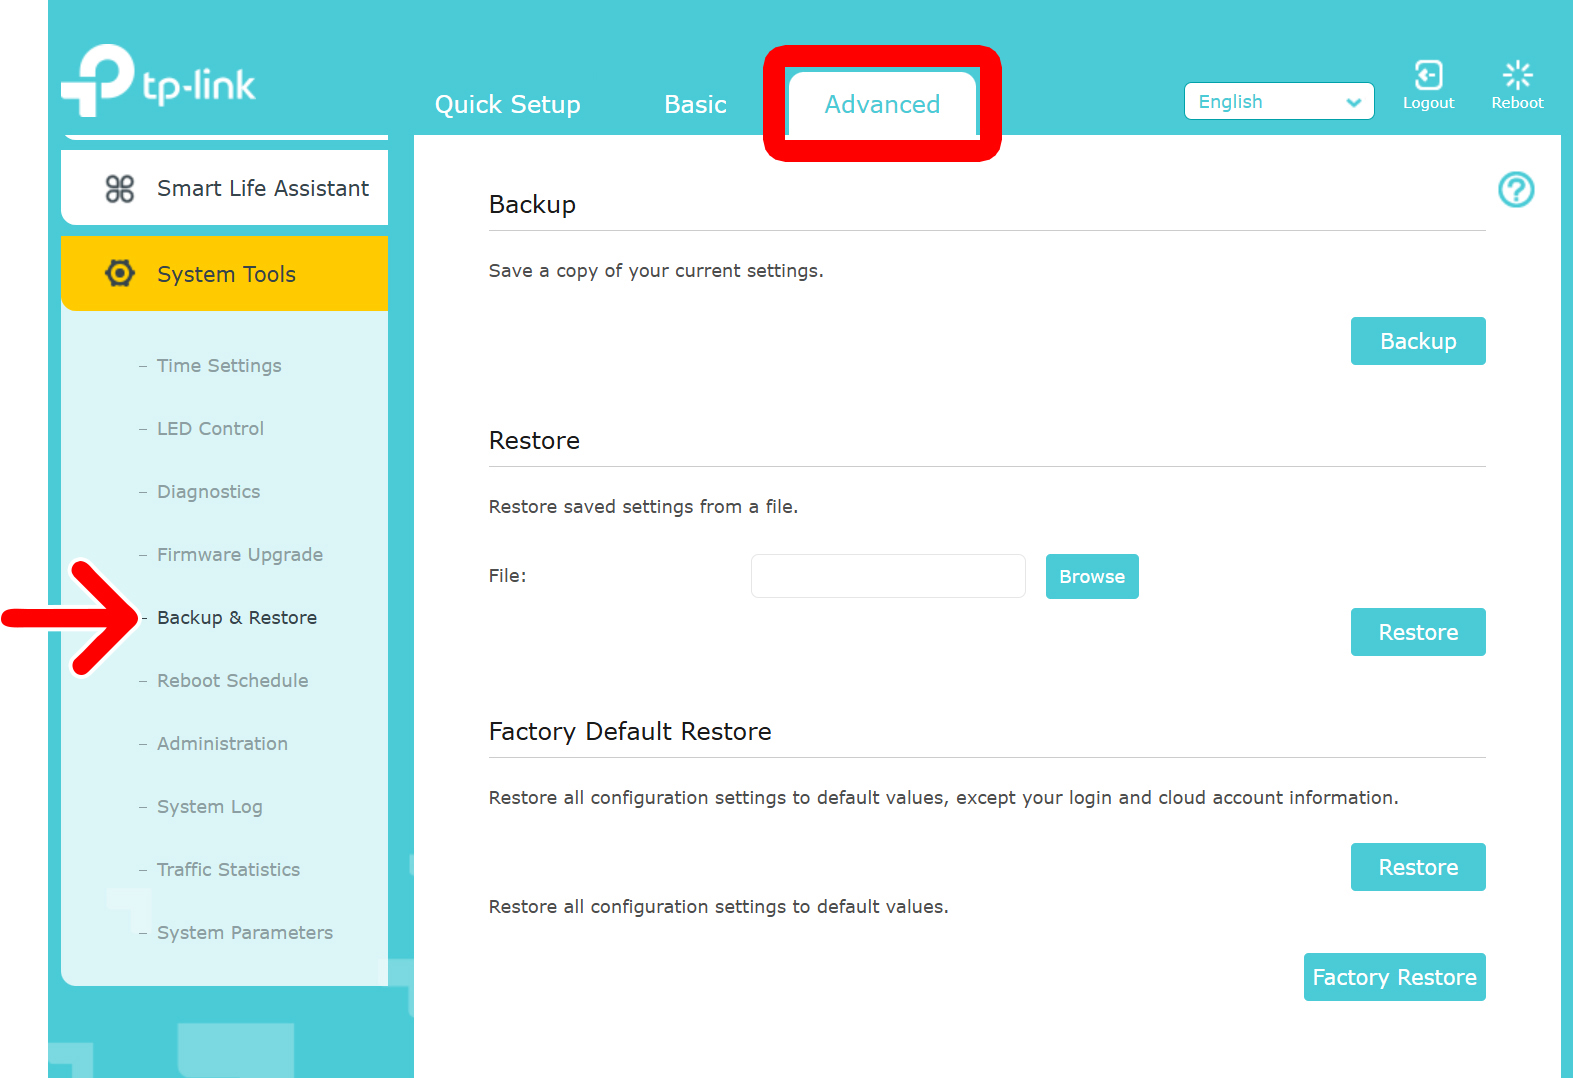Image resolution: width=1573 pixels, height=1078 pixels.
Task: Go to Diagnostics page
Action: coord(208,492)
